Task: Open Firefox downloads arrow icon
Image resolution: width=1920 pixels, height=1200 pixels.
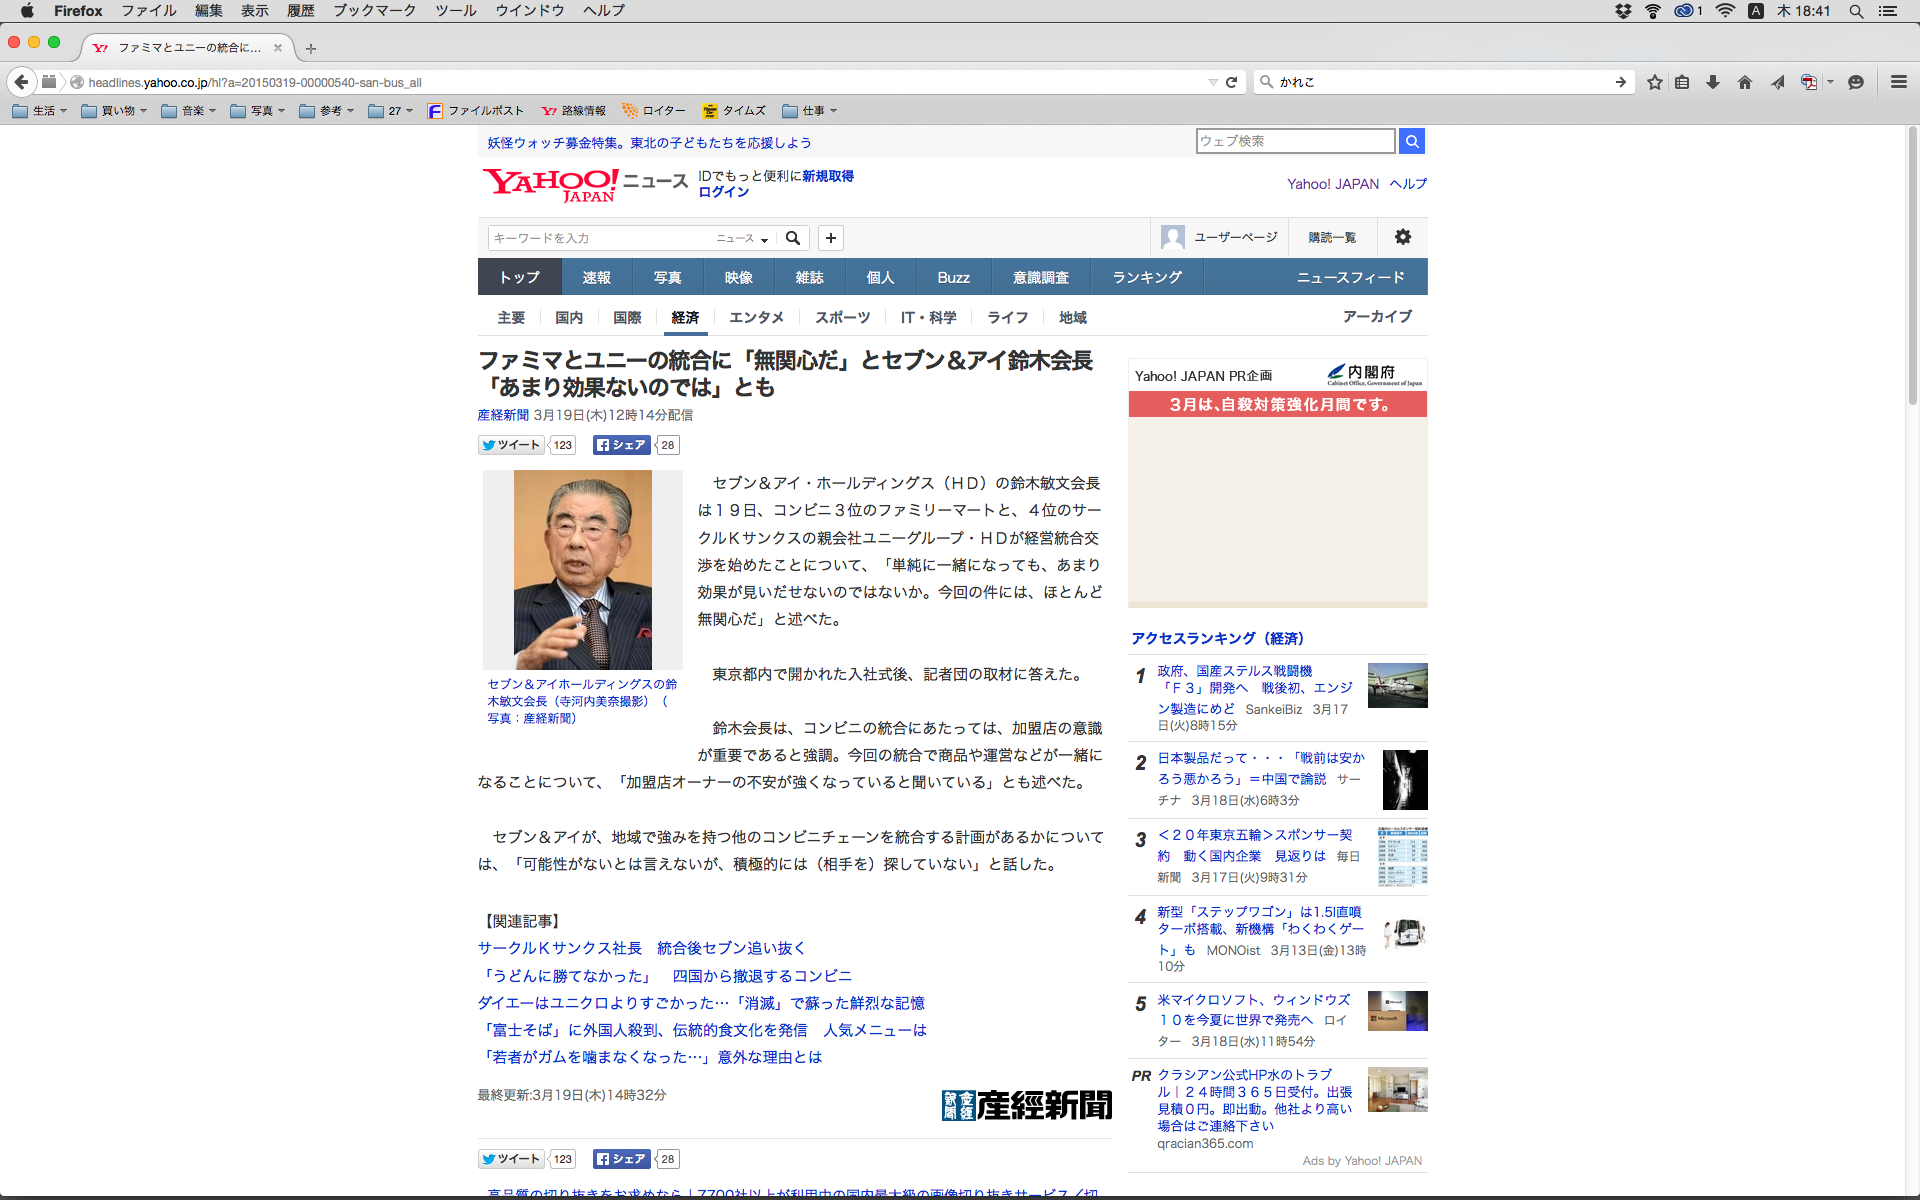Action: pos(1713,82)
